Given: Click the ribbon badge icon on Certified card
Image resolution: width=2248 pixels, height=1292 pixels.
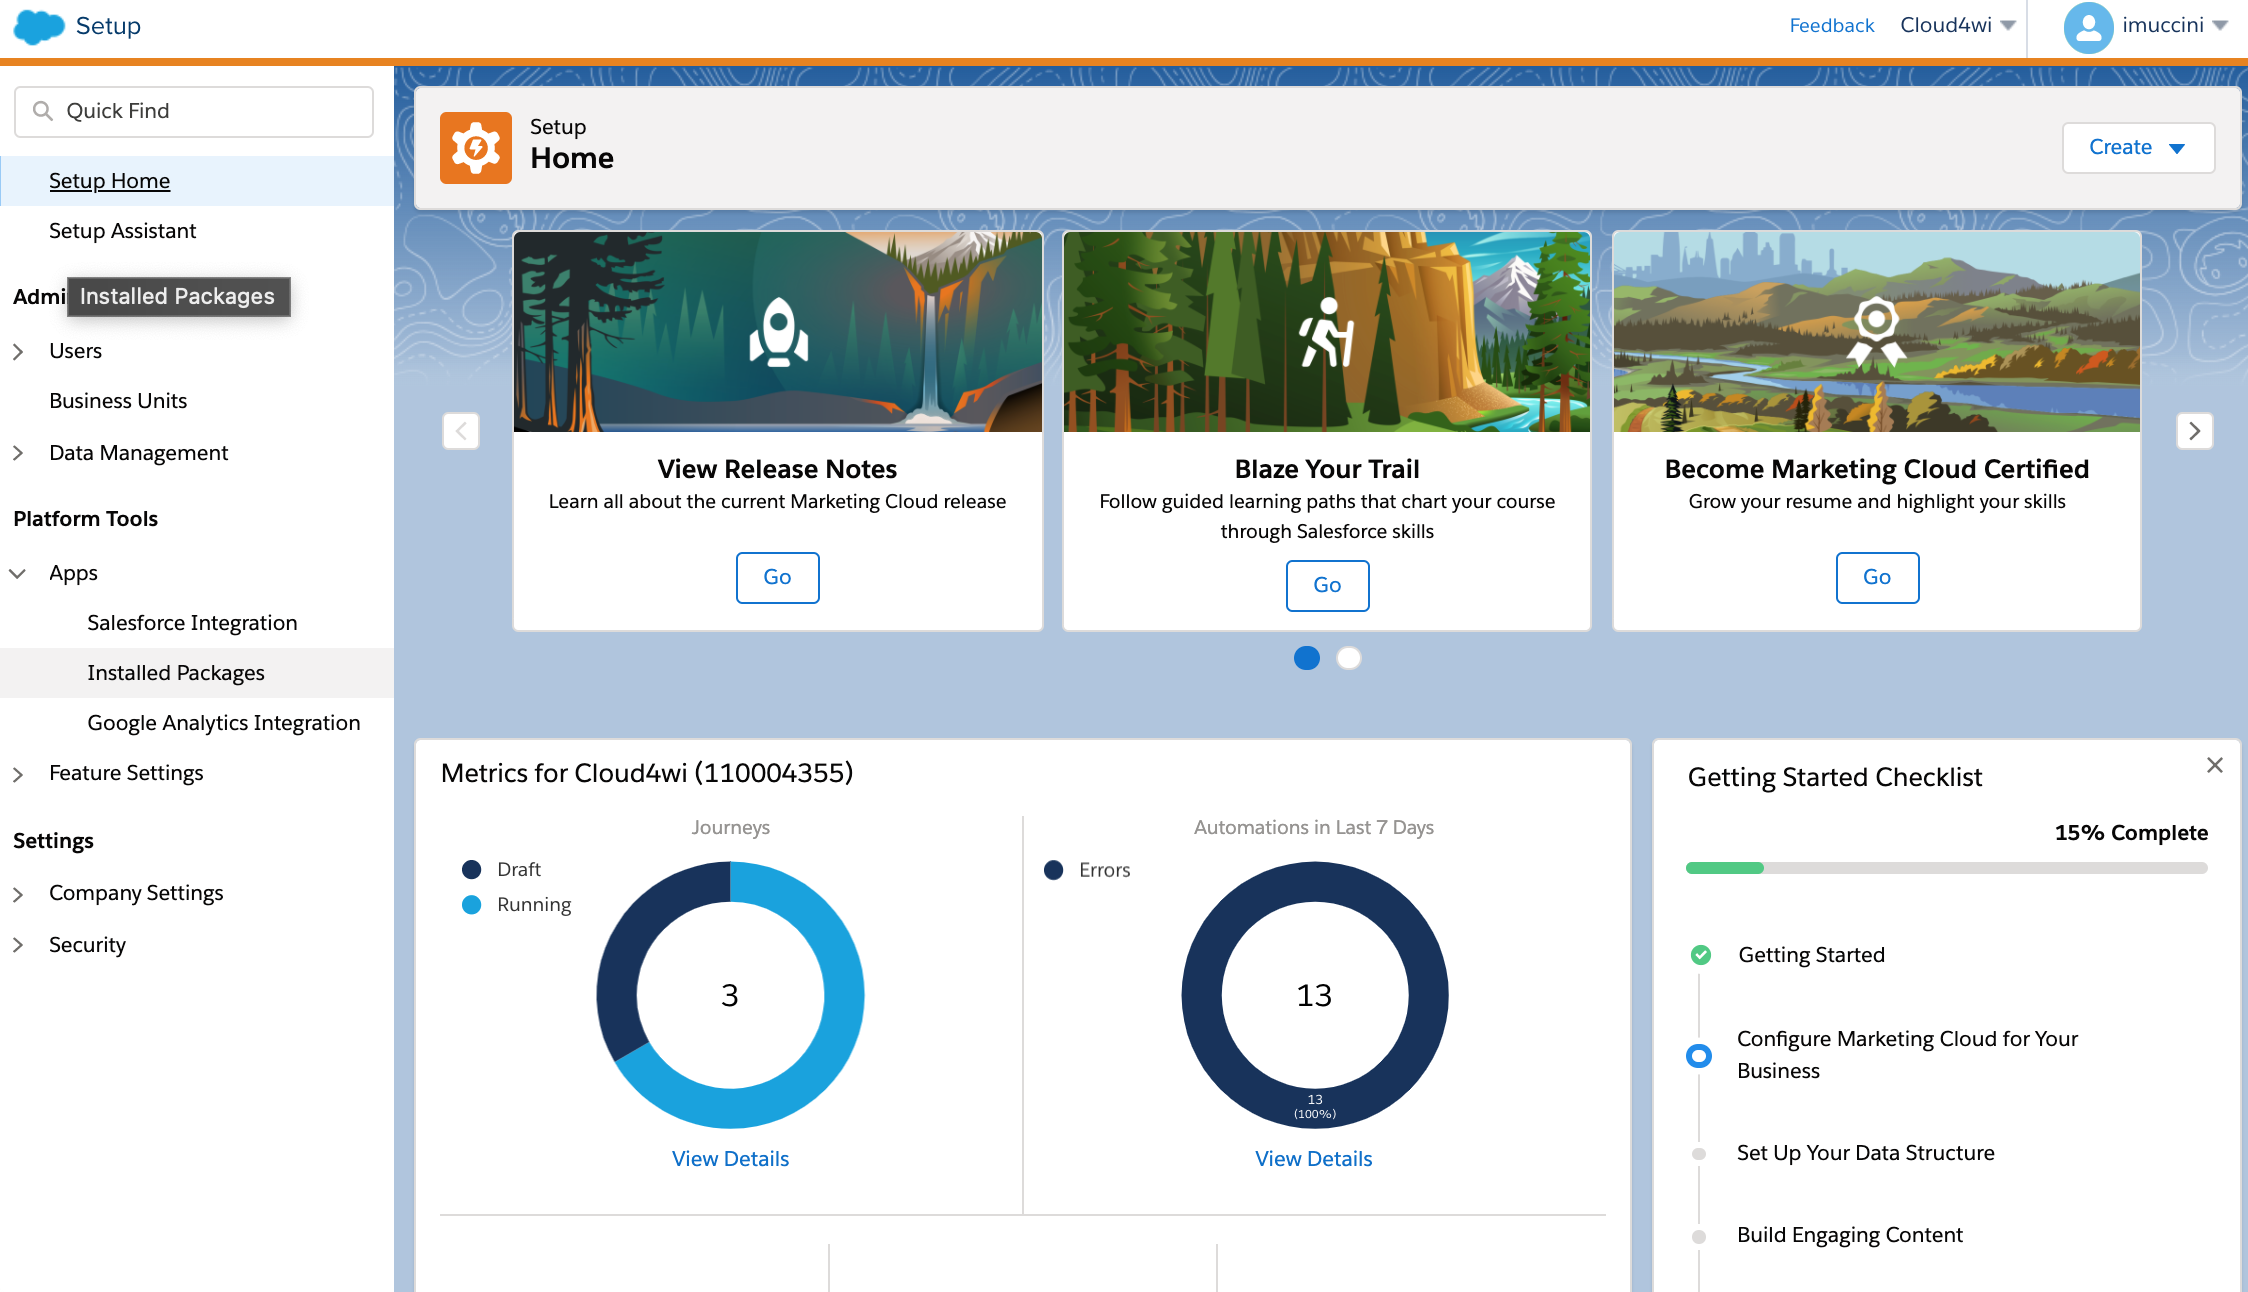Looking at the screenshot, I should click(1876, 332).
